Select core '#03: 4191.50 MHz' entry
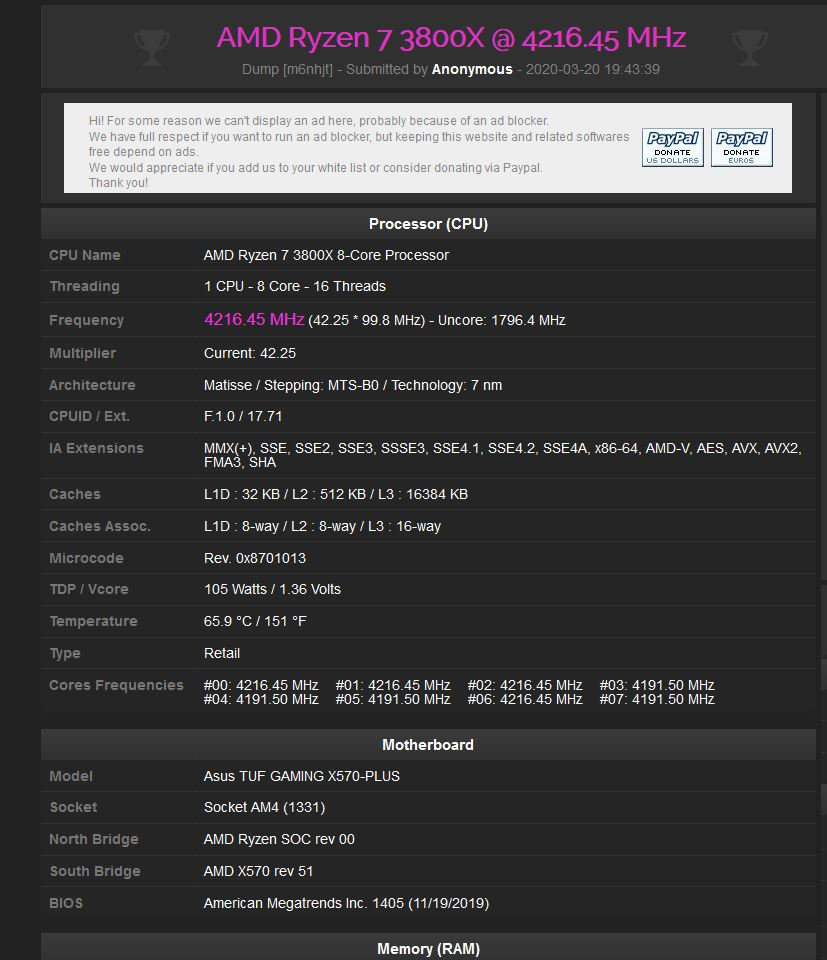 click(657, 685)
